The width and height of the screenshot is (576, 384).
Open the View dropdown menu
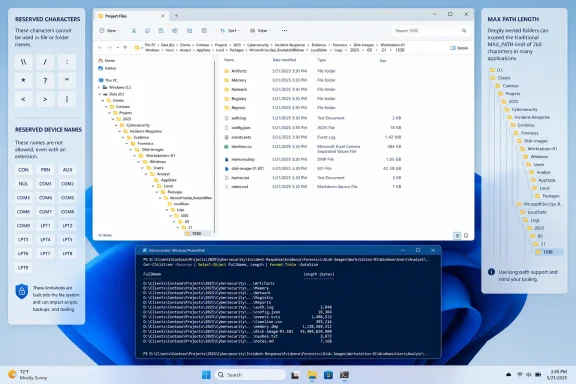pos(260,31)
